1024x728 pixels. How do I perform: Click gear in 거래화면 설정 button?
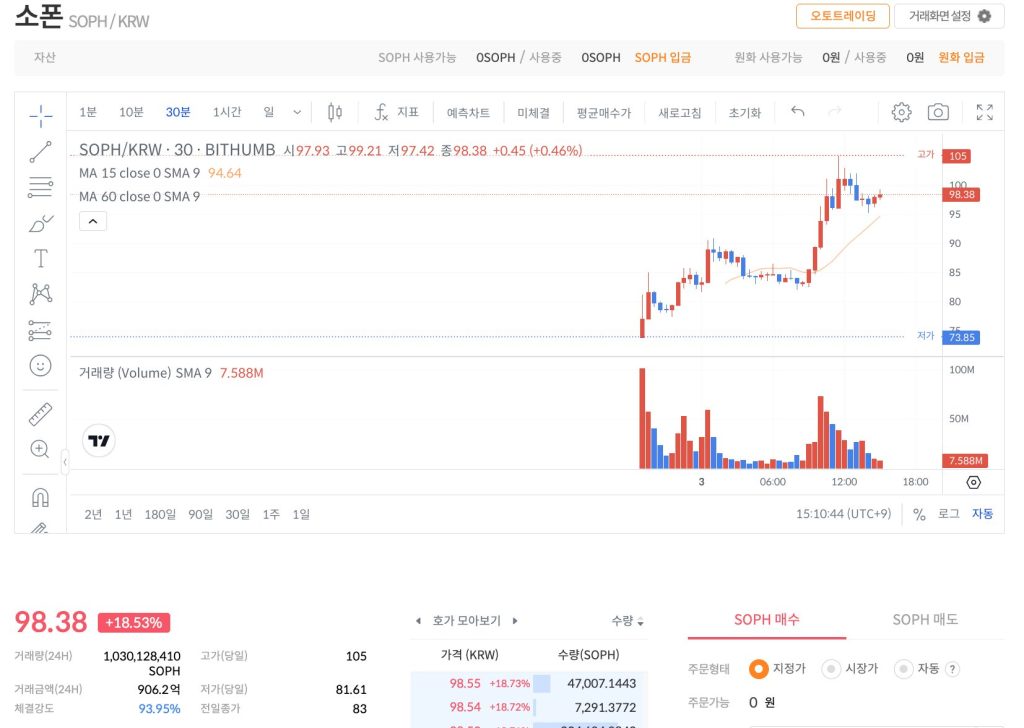pyautogui.click(x=984, y=16)
